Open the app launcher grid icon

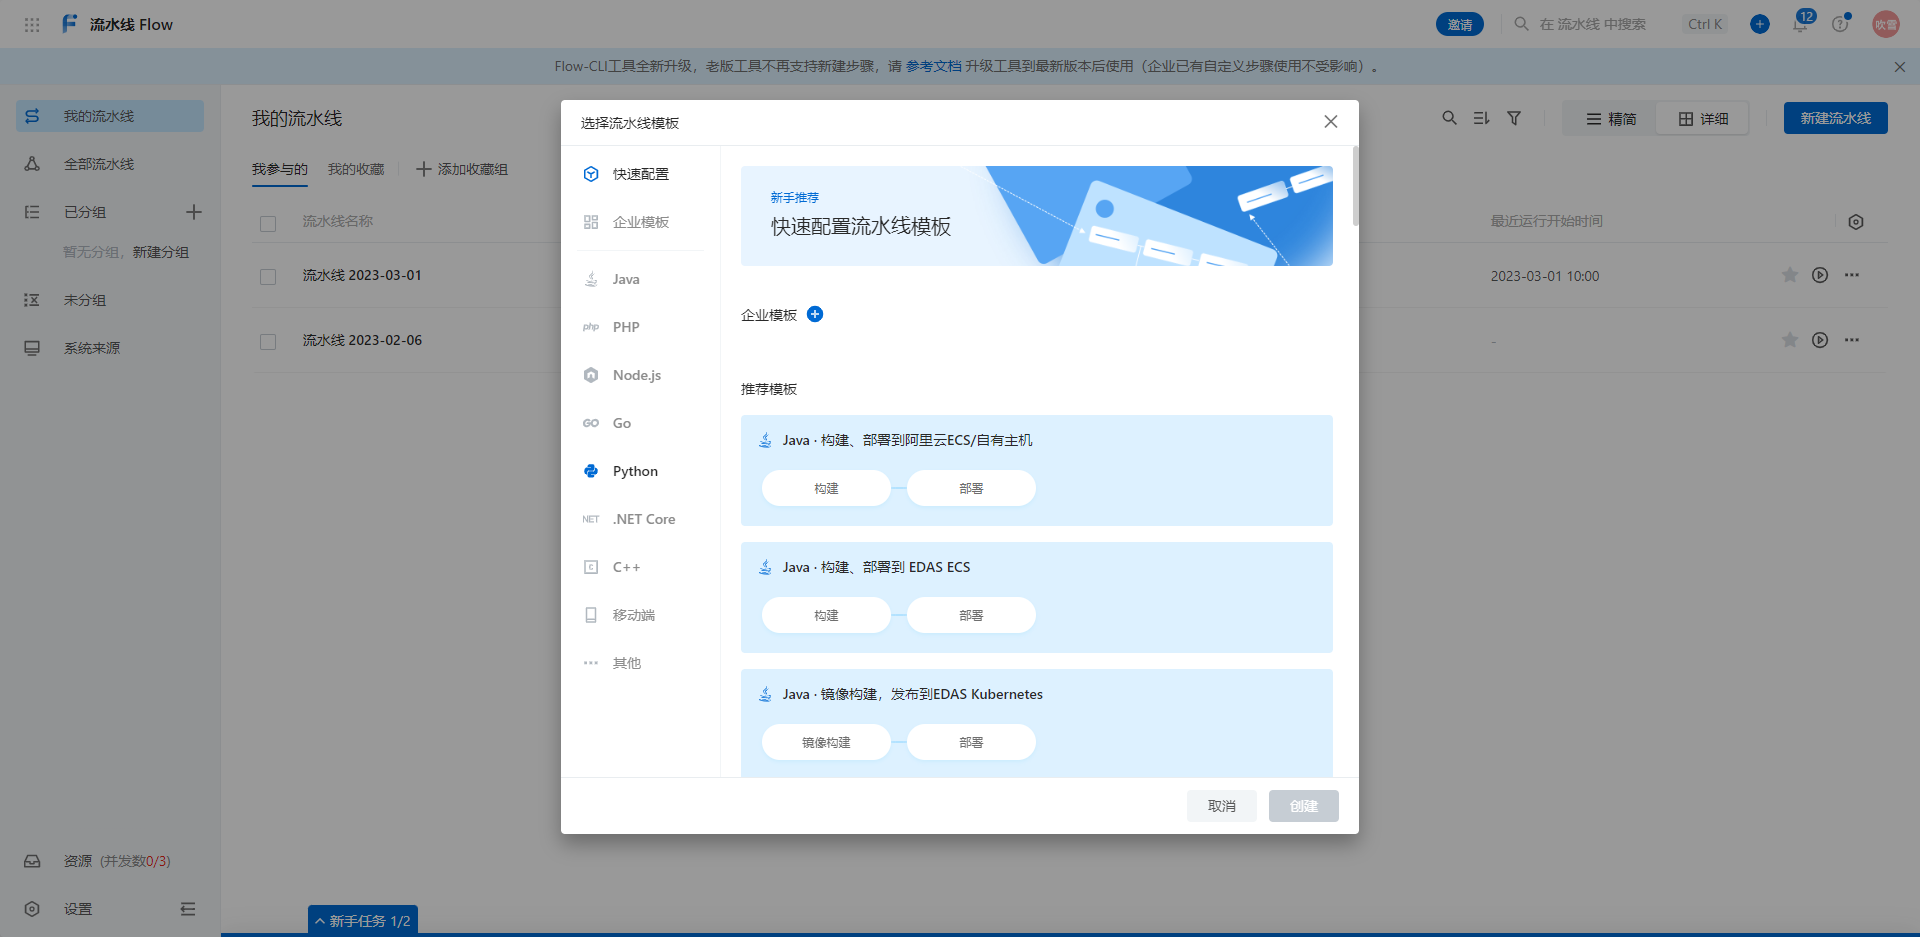point(31,24)
